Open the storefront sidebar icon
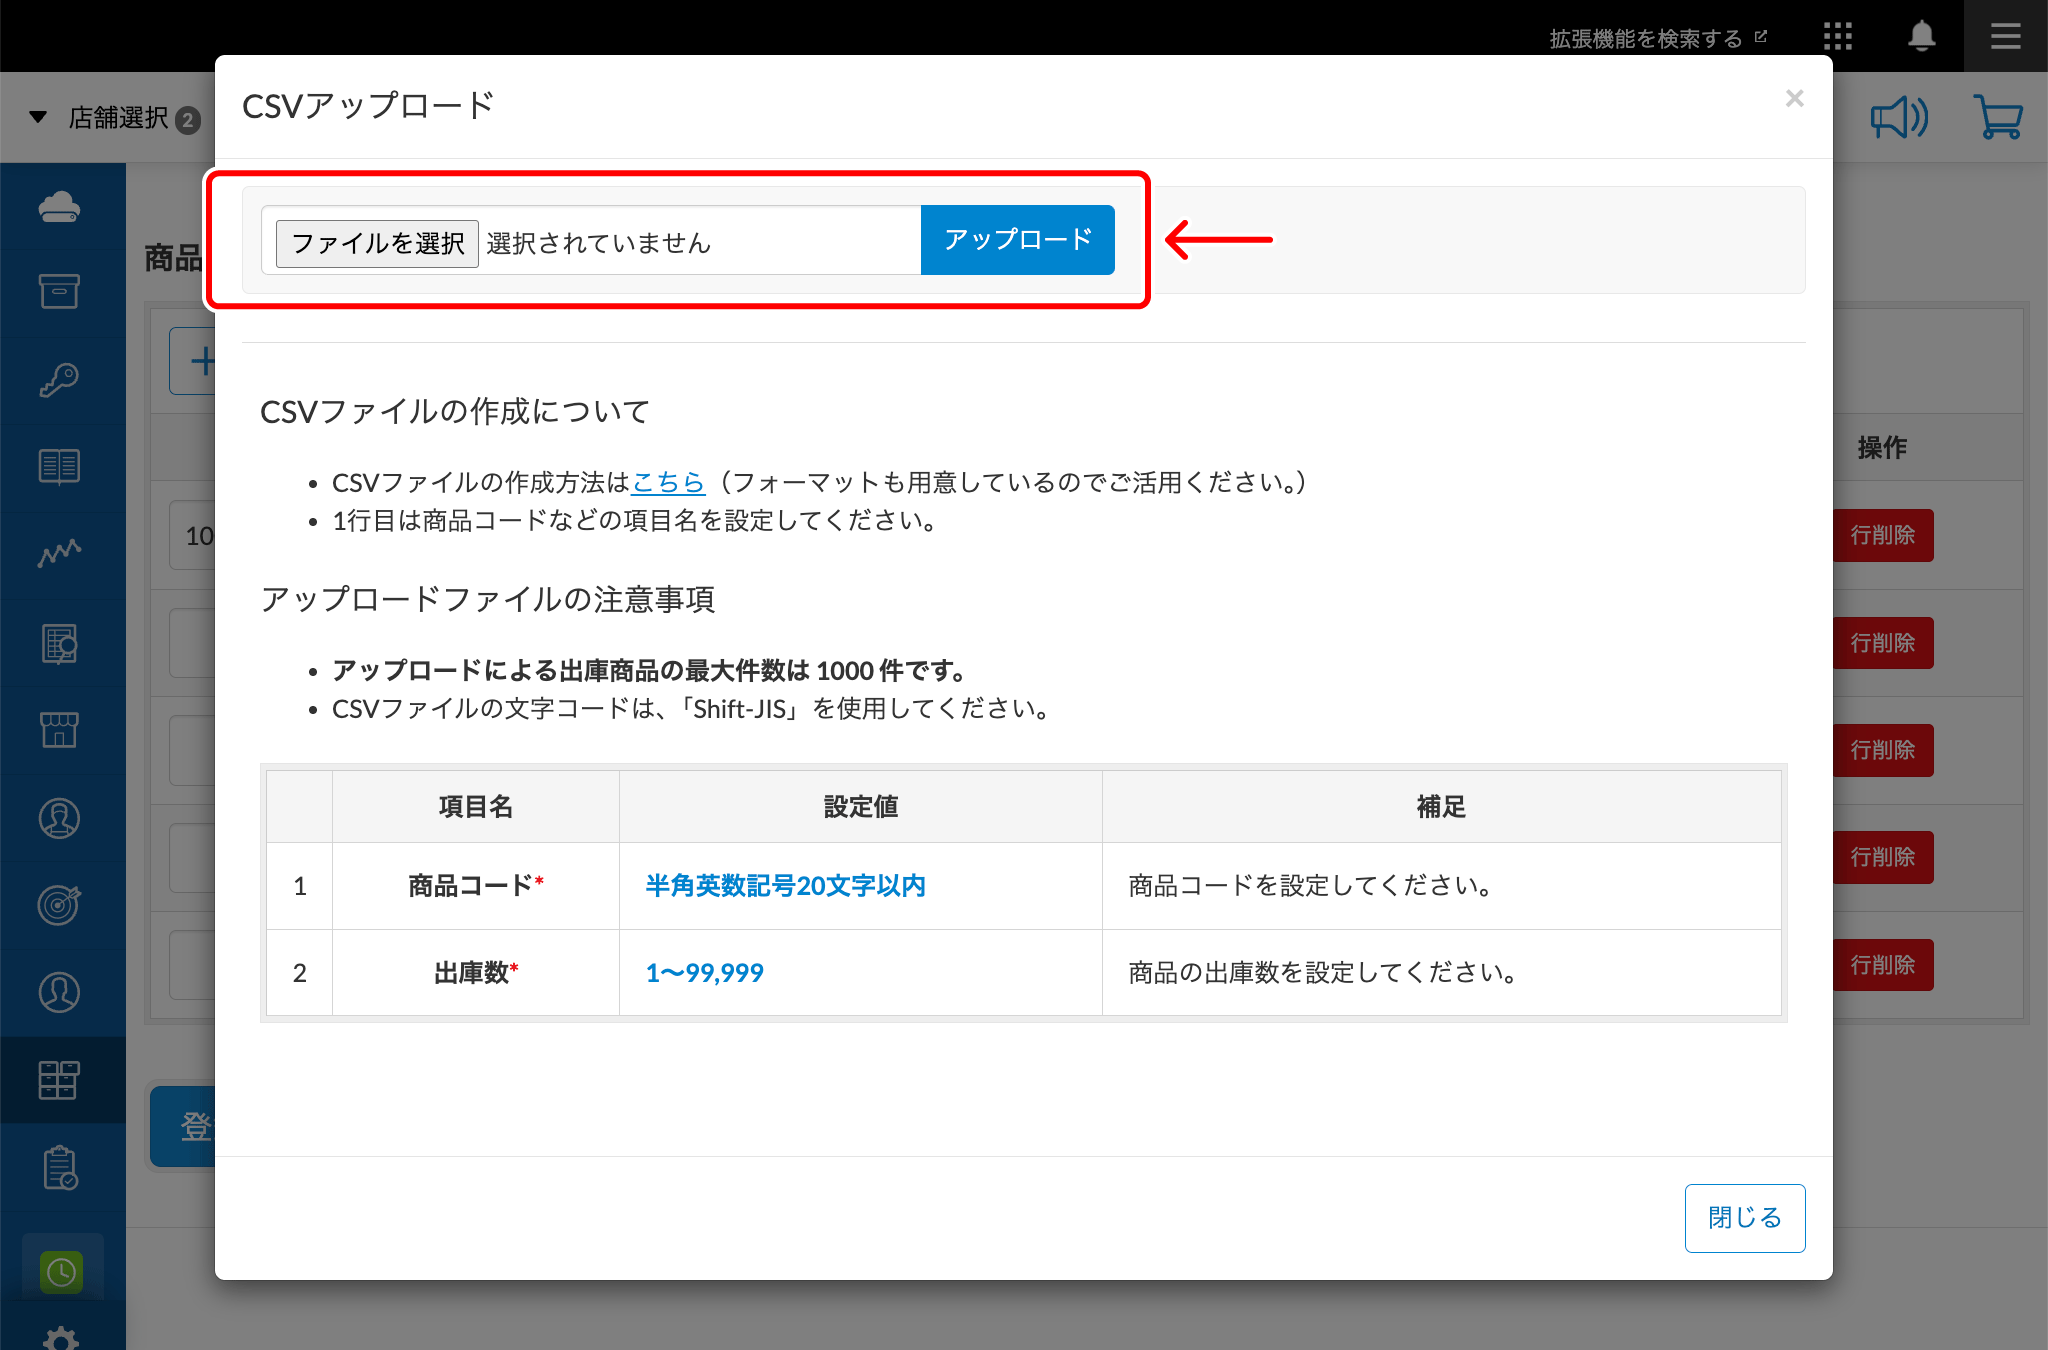The width and height of the screenshot is (2048, 1350). (x=60, y=730)
